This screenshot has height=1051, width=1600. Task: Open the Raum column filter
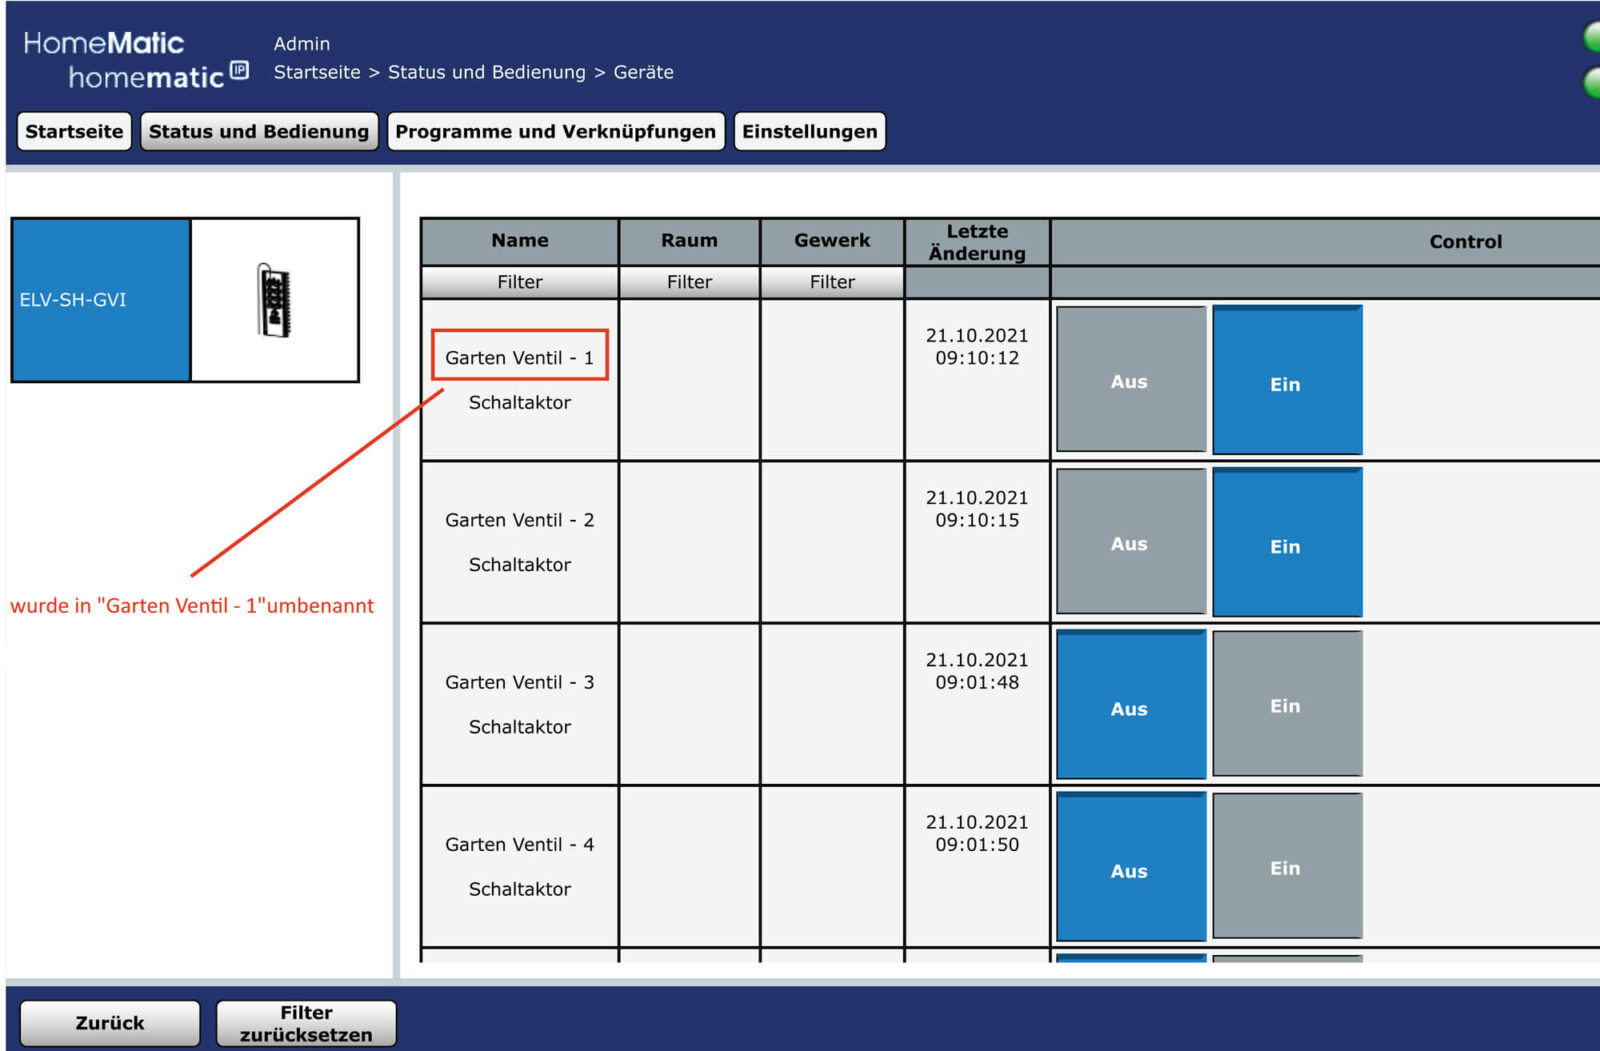pyautogui.click(x=689, y=282)
